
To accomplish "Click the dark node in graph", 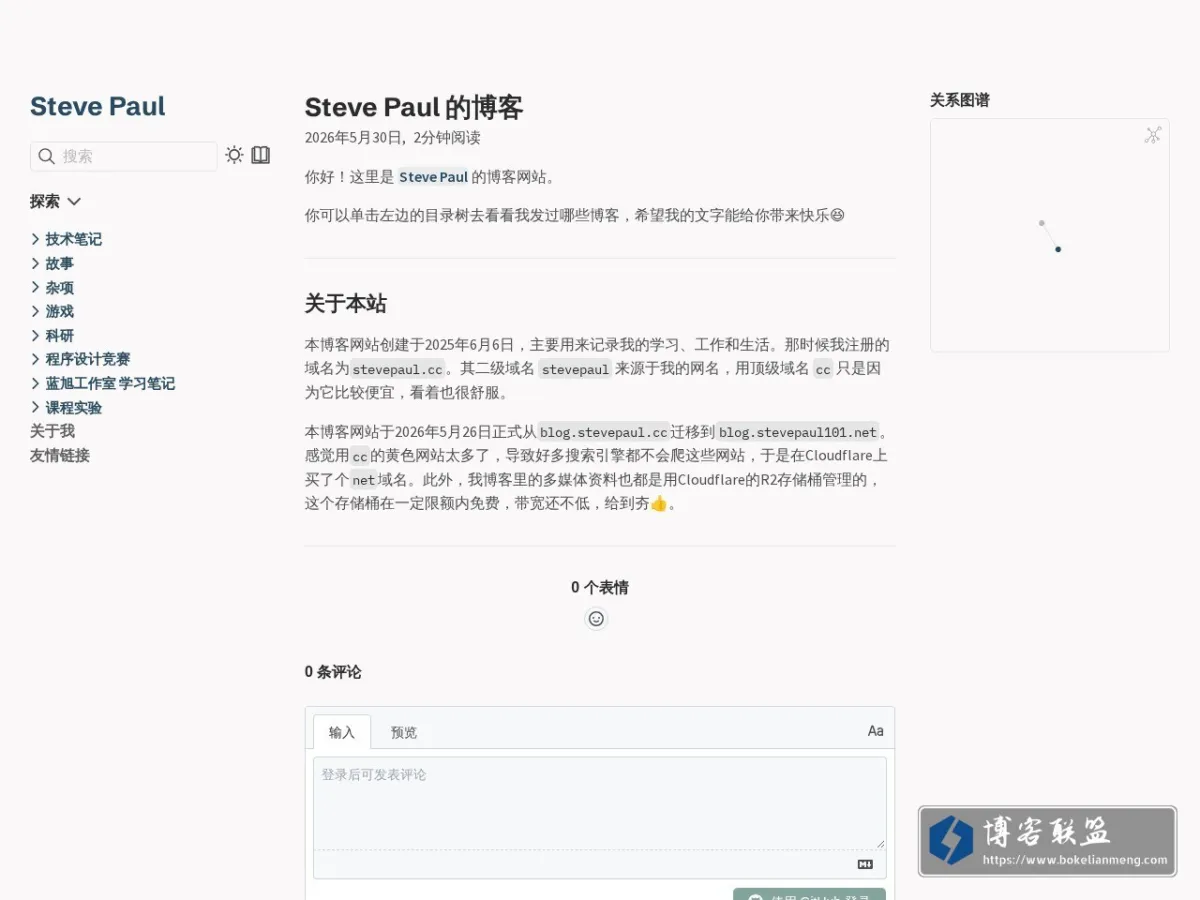I will 1058,249.
